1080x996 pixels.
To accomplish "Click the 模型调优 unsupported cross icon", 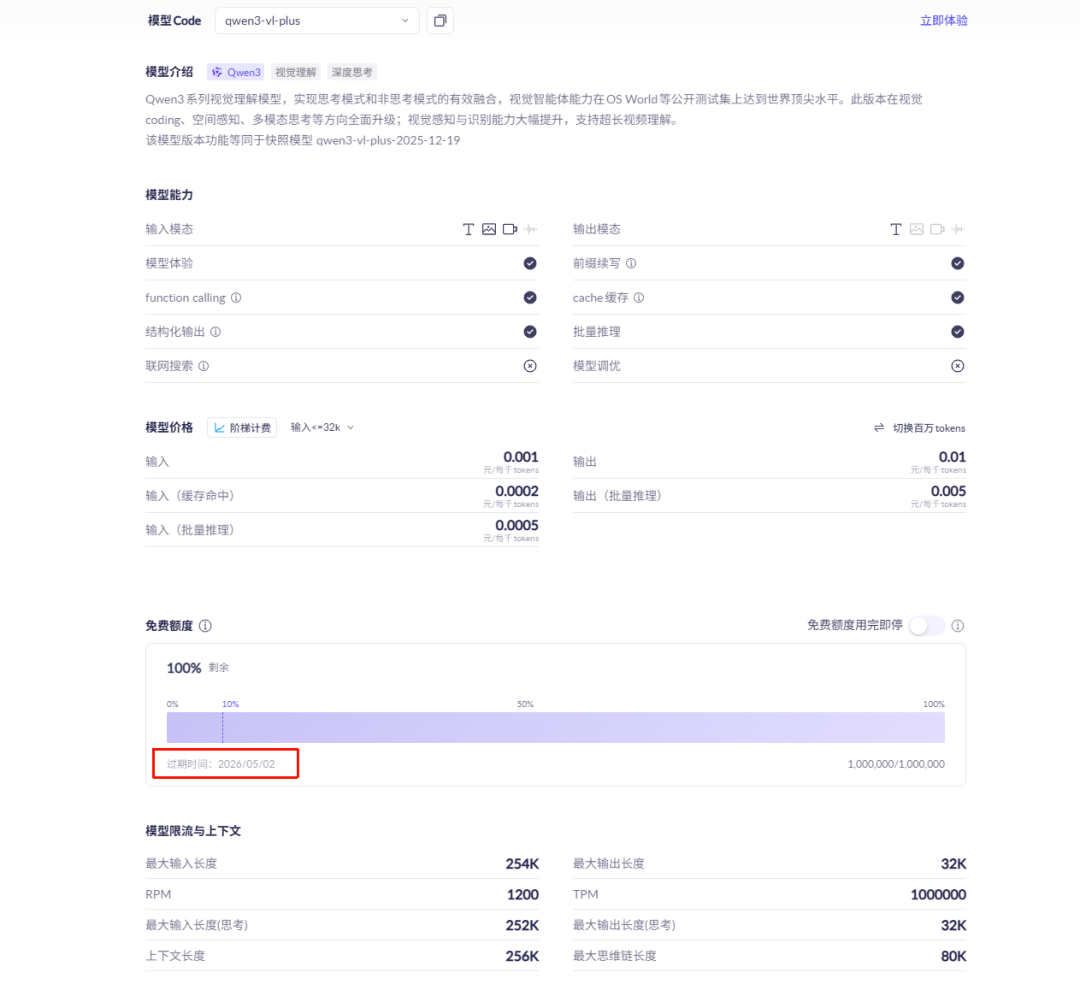I will (957, 366).
